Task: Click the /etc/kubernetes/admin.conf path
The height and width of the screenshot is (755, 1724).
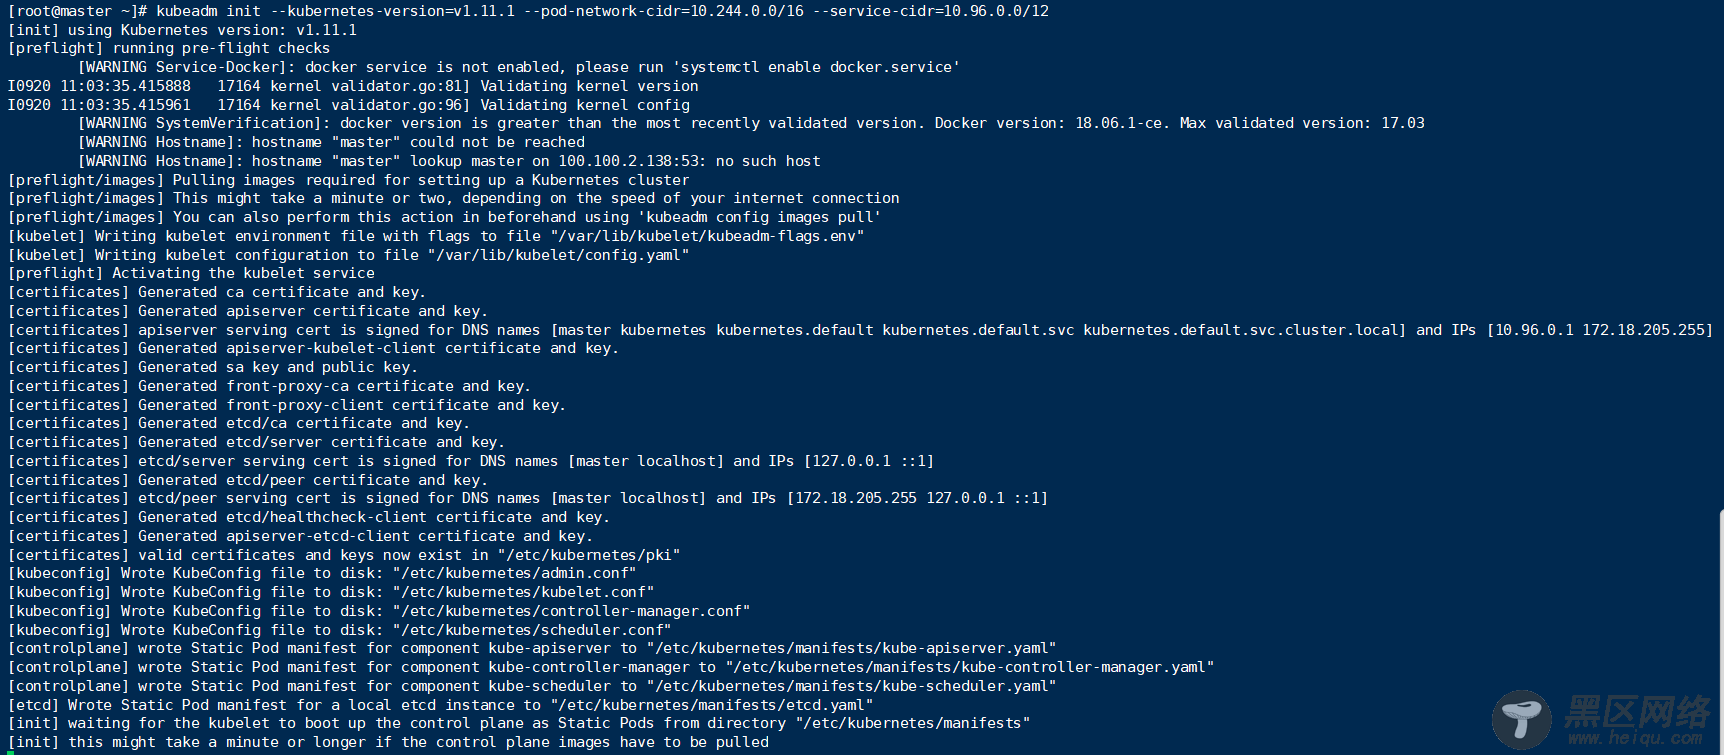Action: (x=514, y=573)
